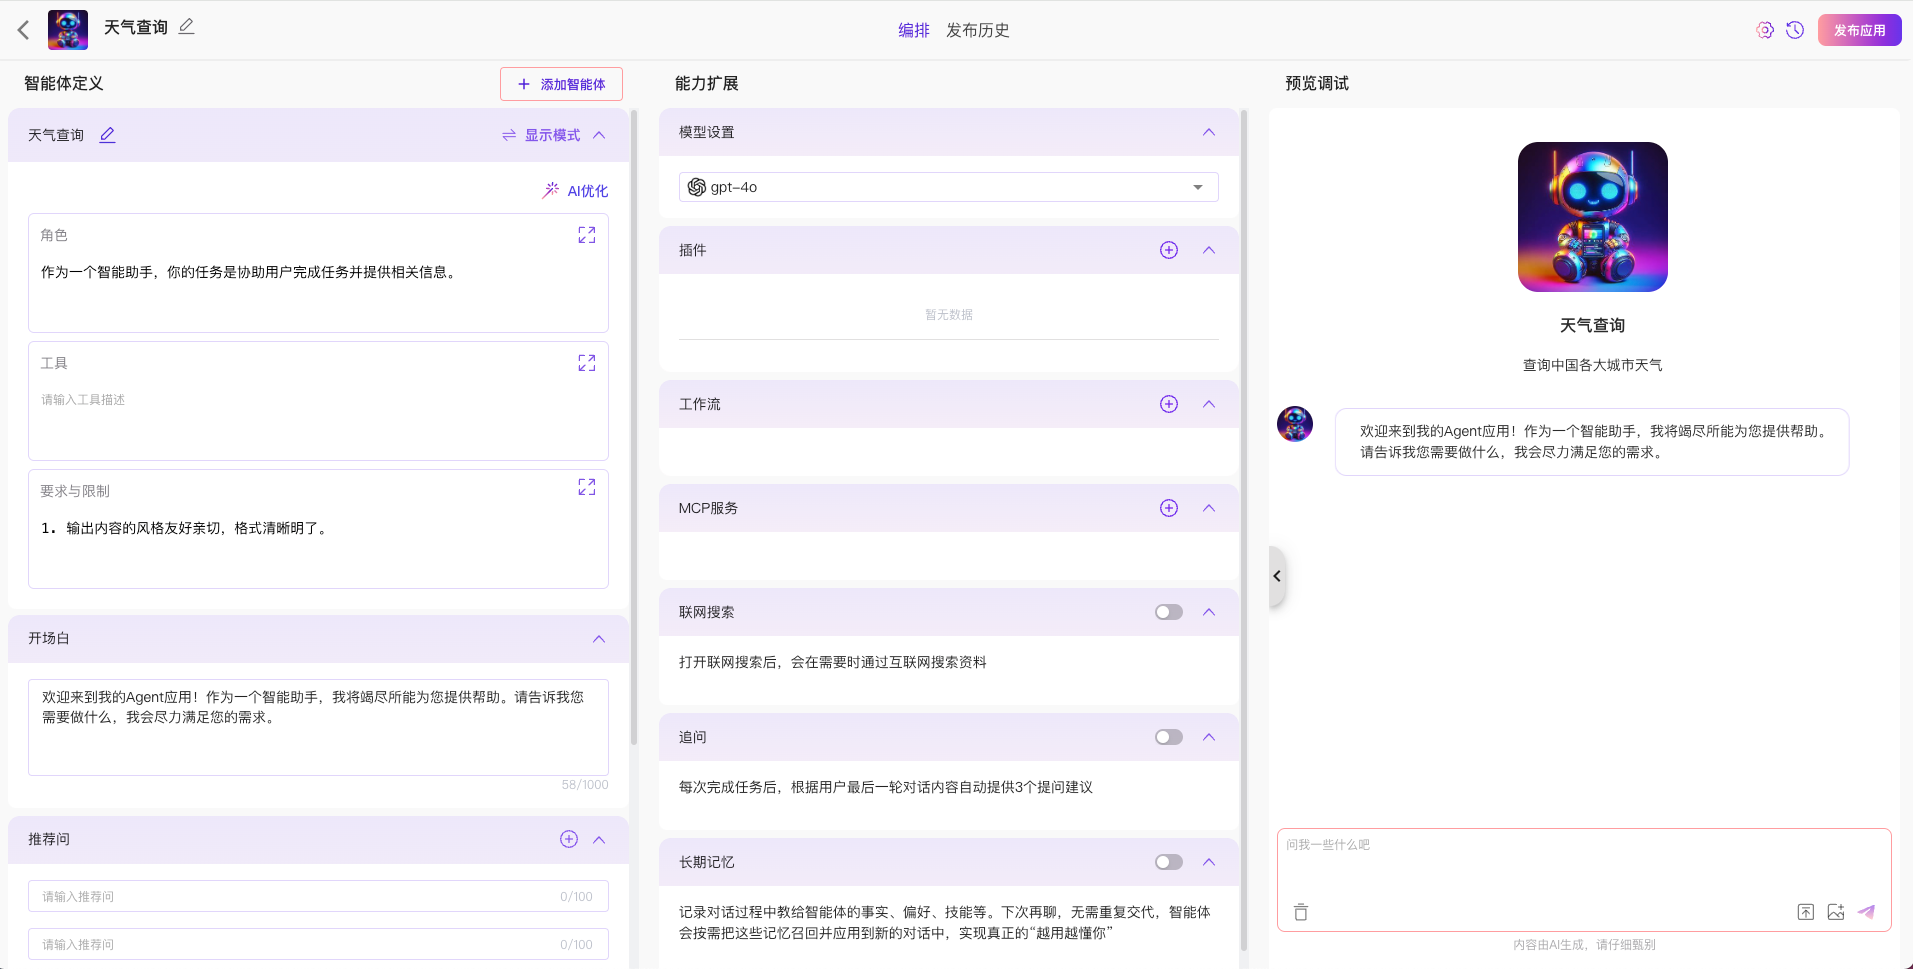This screenshot has height=969, width=1913.
Task: Click 显示模式 switch link
Action: pyautogui.click(x=541, y=135)
